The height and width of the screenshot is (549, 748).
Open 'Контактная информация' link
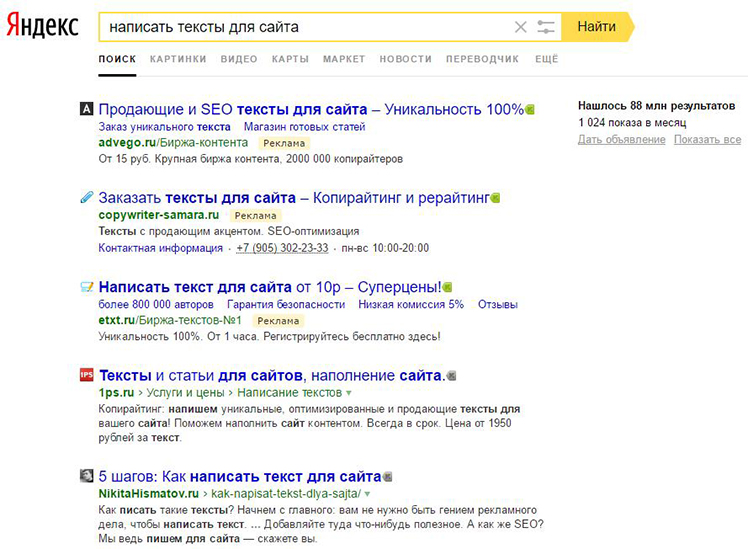pyautogui.click(x=161, y=248)
